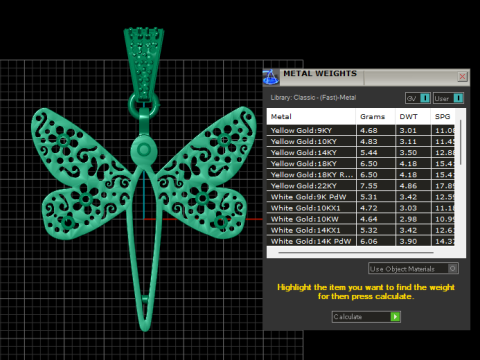
Task: Select the Yellow Gold:14KY row
Action: tap(361, 152)
